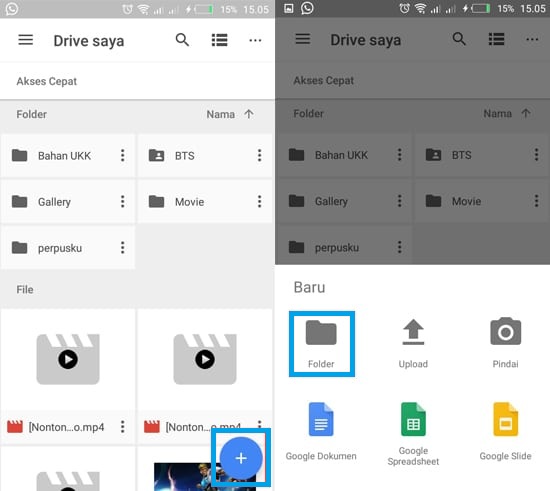Tap top overflow dots in right dimmed screen

[x=532, y=39]
